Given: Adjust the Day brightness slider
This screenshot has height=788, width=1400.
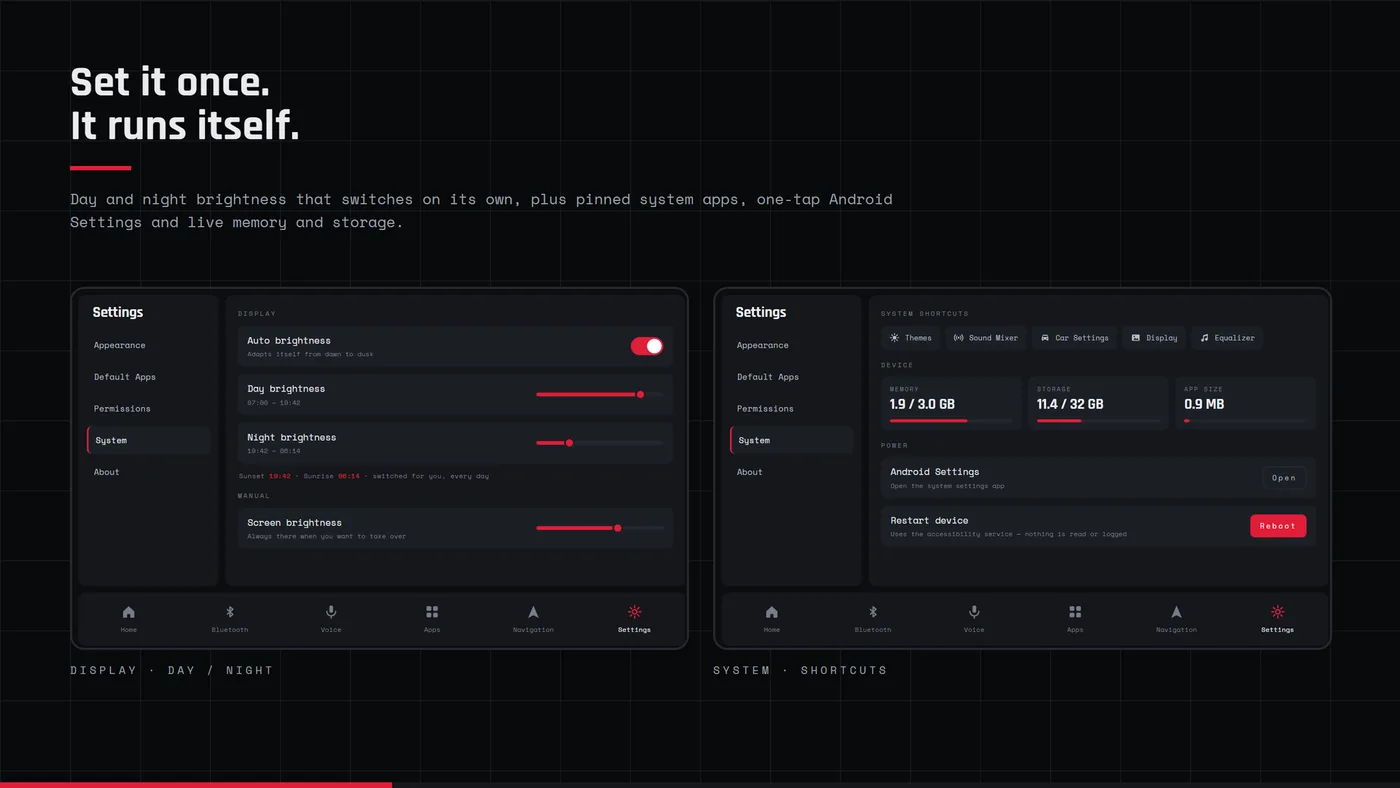Looking at the screenshot, I should pos(600,394).
